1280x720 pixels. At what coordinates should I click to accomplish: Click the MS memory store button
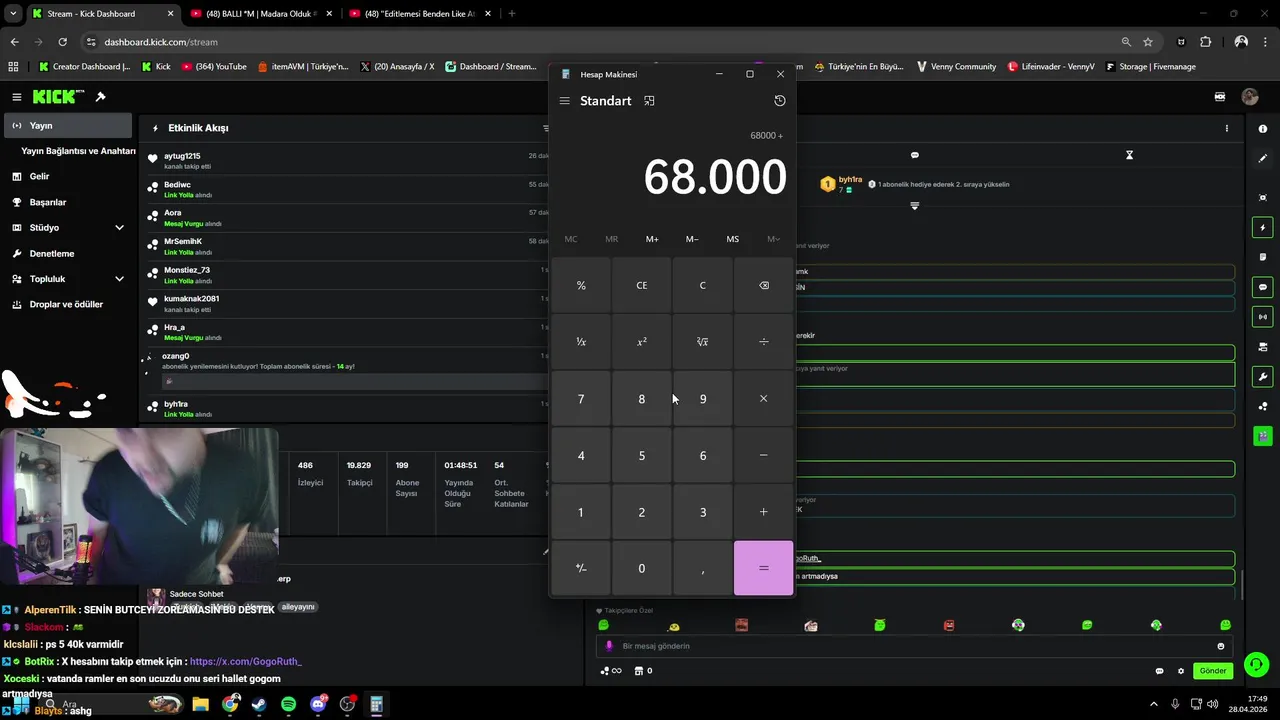[733, 239]
